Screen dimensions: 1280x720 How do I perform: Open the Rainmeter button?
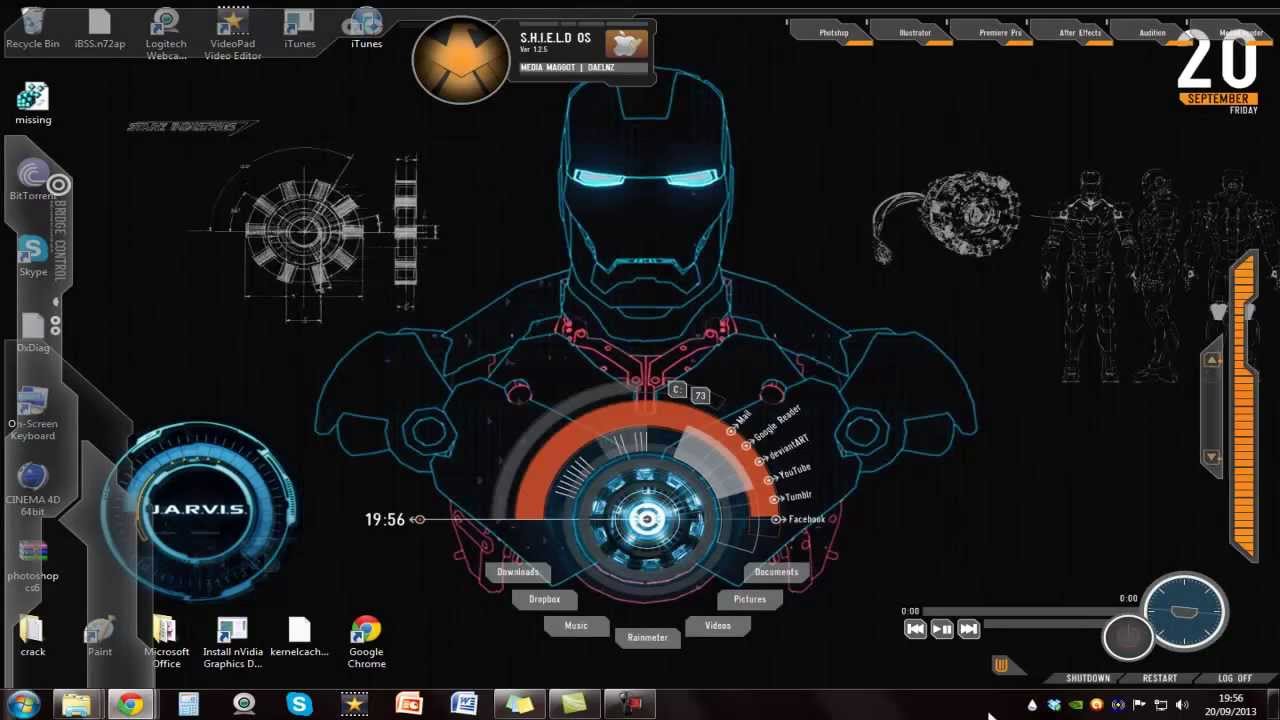click(x=647, y=638)
